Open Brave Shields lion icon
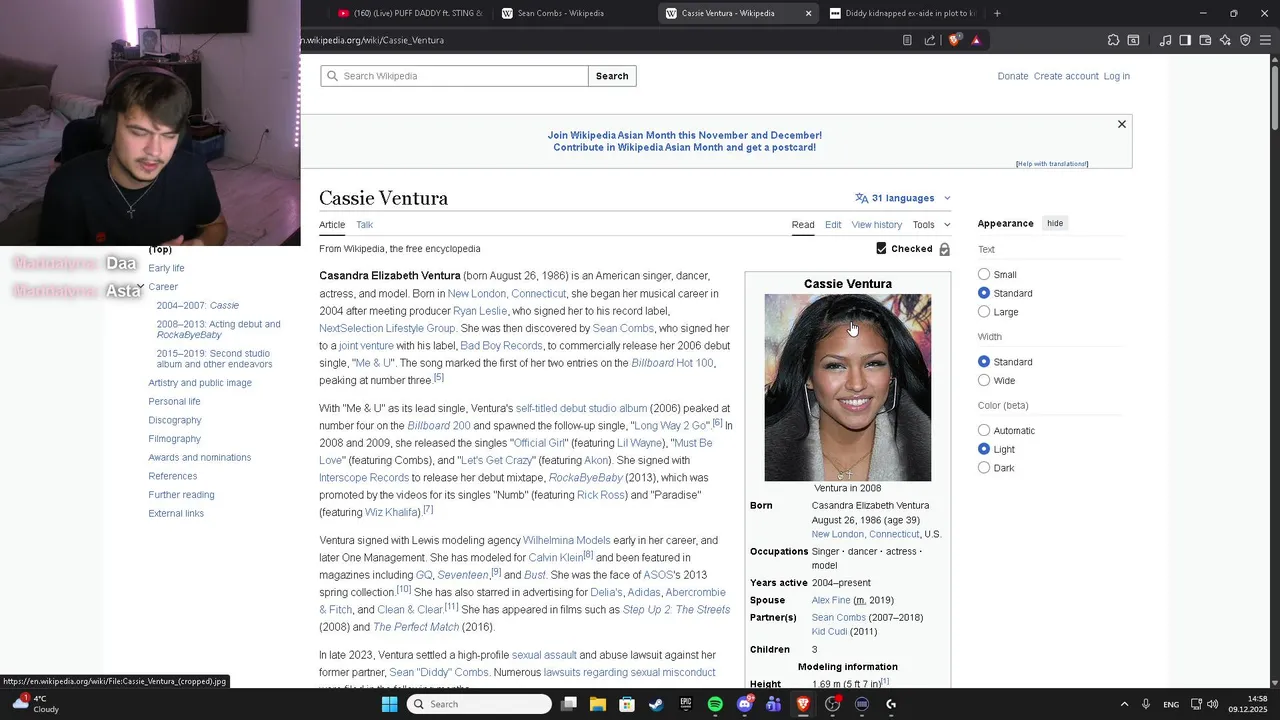 click(x=955, y=40)
